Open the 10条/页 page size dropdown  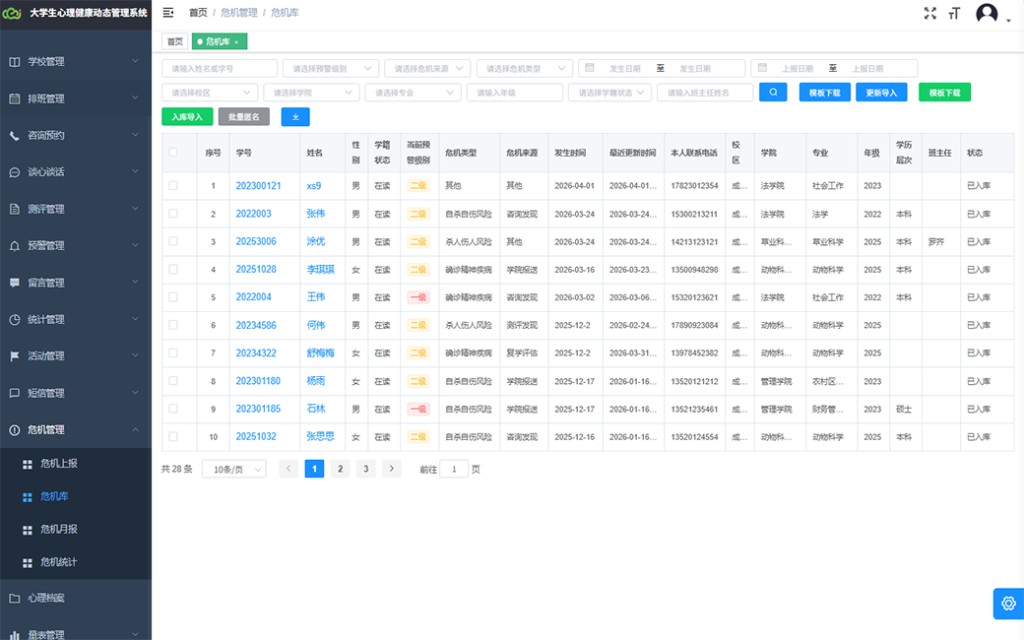pos(234,469)
